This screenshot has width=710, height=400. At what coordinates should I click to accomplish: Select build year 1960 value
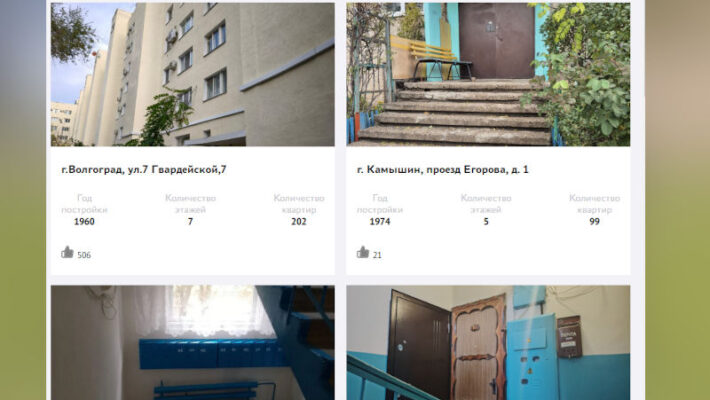click(84, 222)
